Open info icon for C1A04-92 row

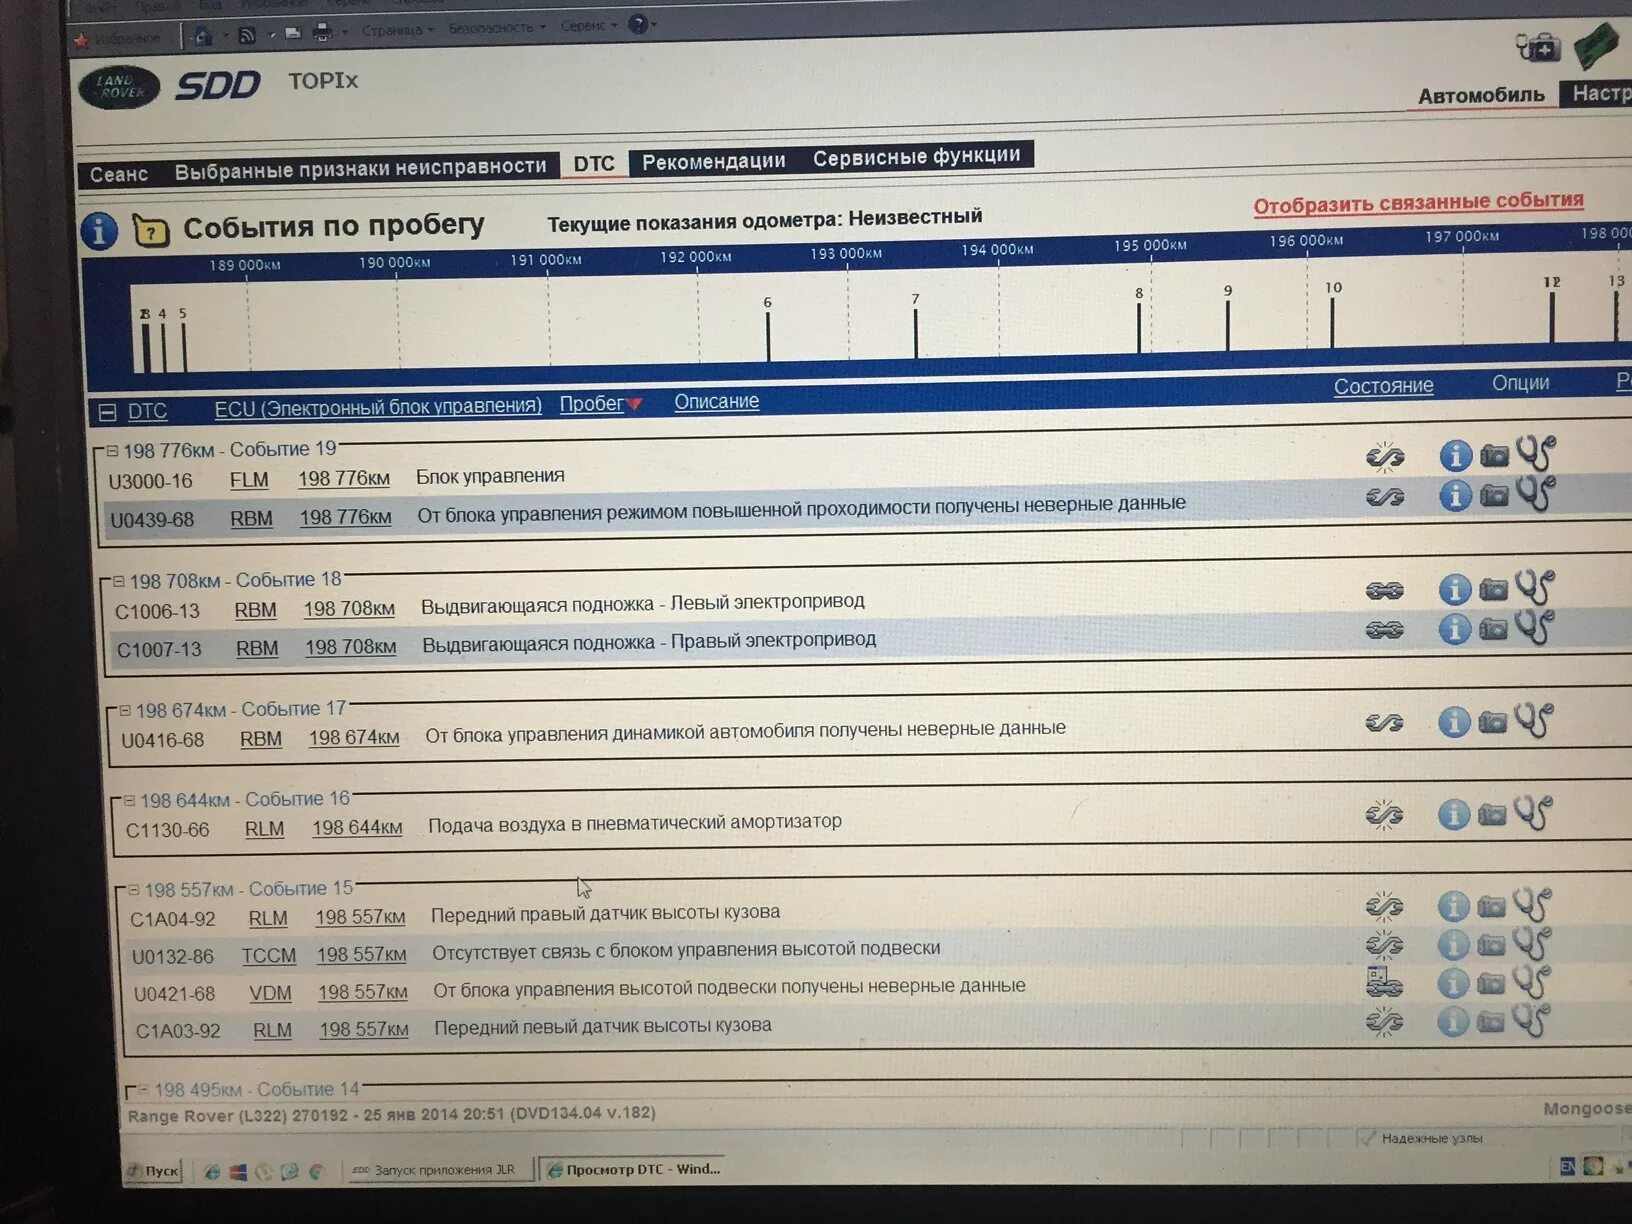click(1453, 907)
